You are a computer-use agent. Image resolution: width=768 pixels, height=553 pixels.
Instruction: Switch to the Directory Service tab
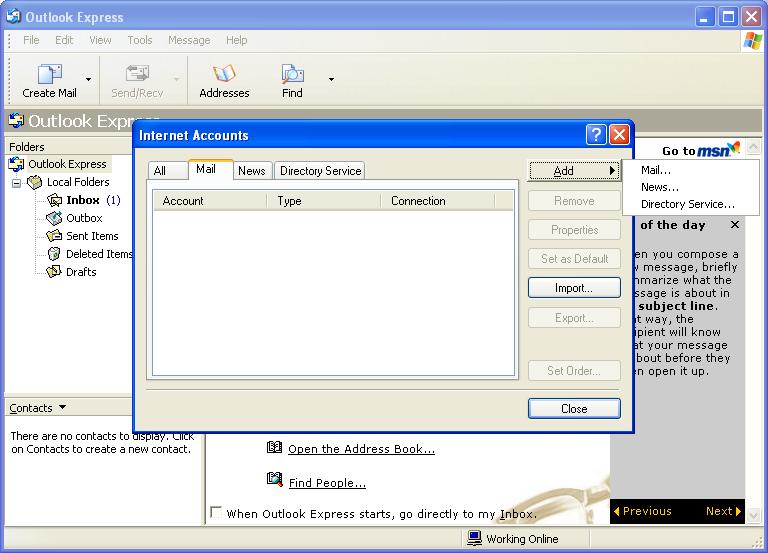[320, 171]
